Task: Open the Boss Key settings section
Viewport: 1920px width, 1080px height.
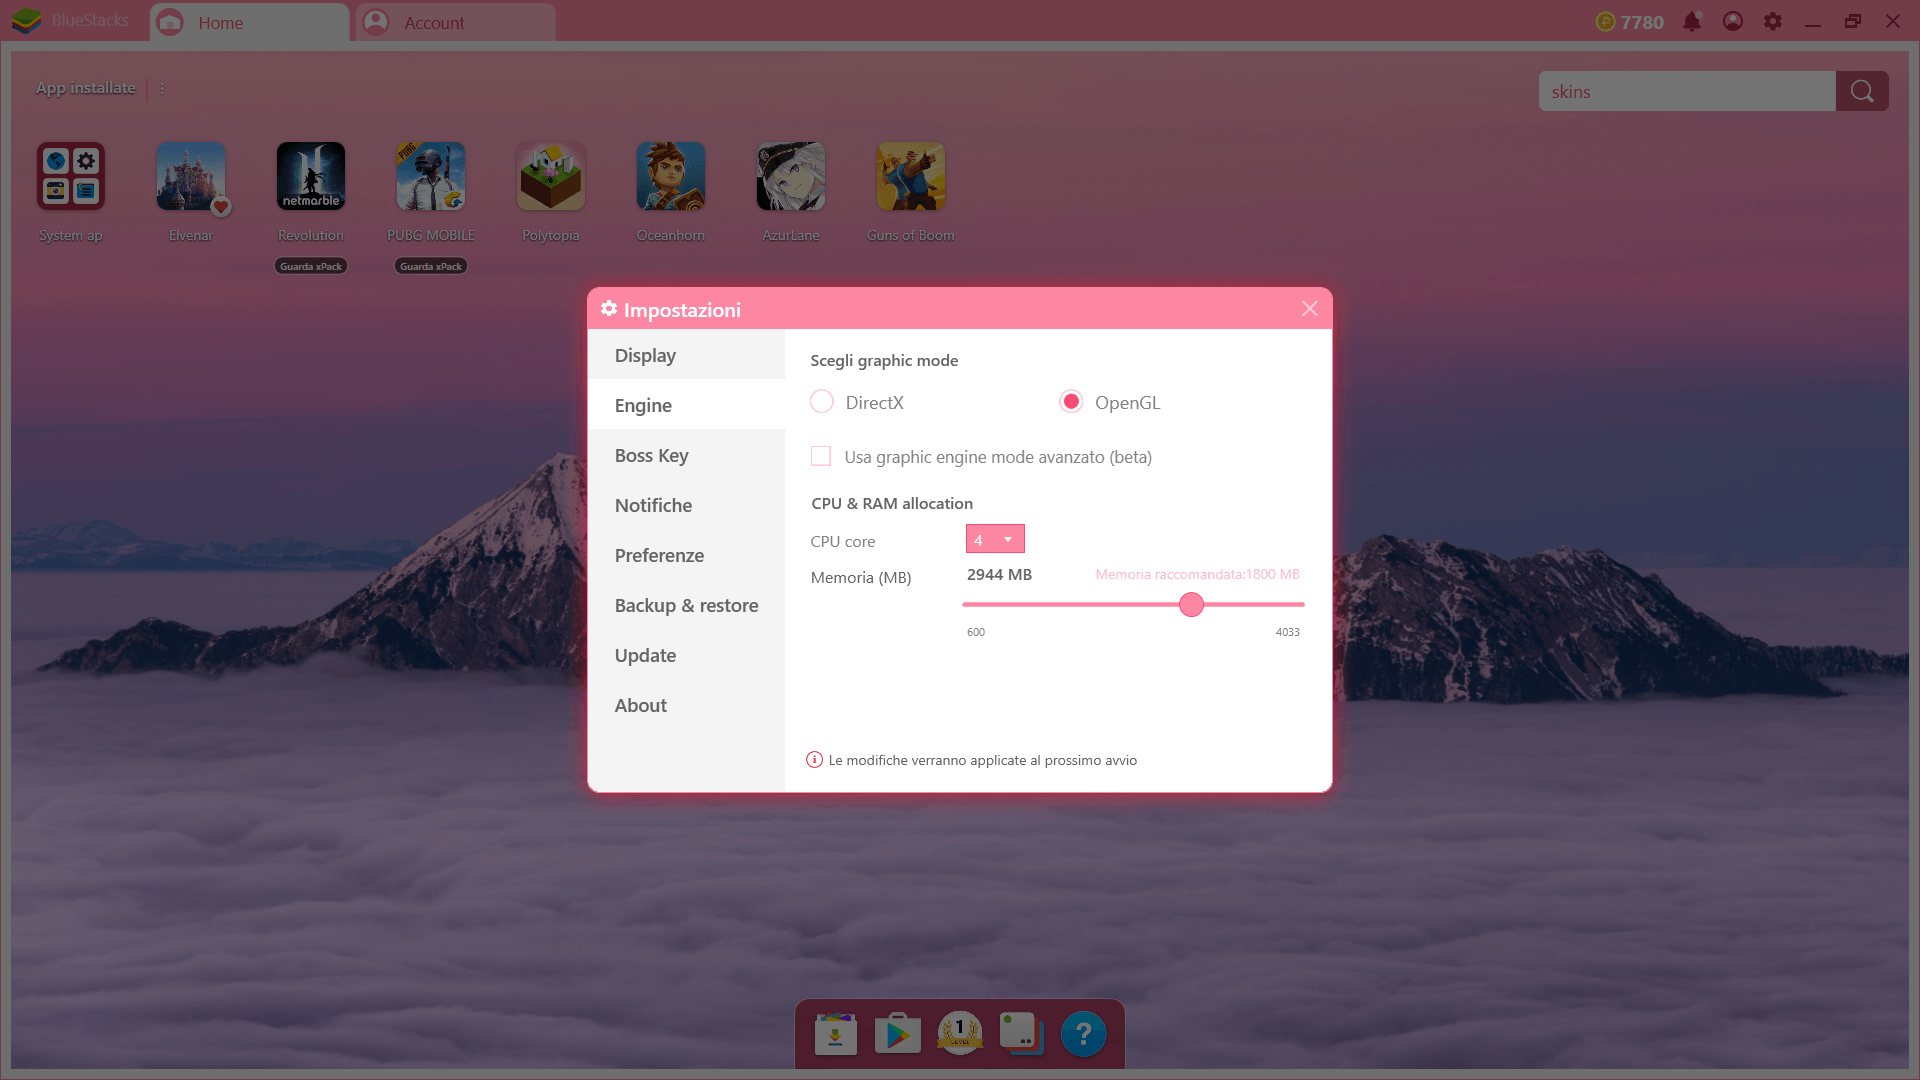Action: coord(686,455)
